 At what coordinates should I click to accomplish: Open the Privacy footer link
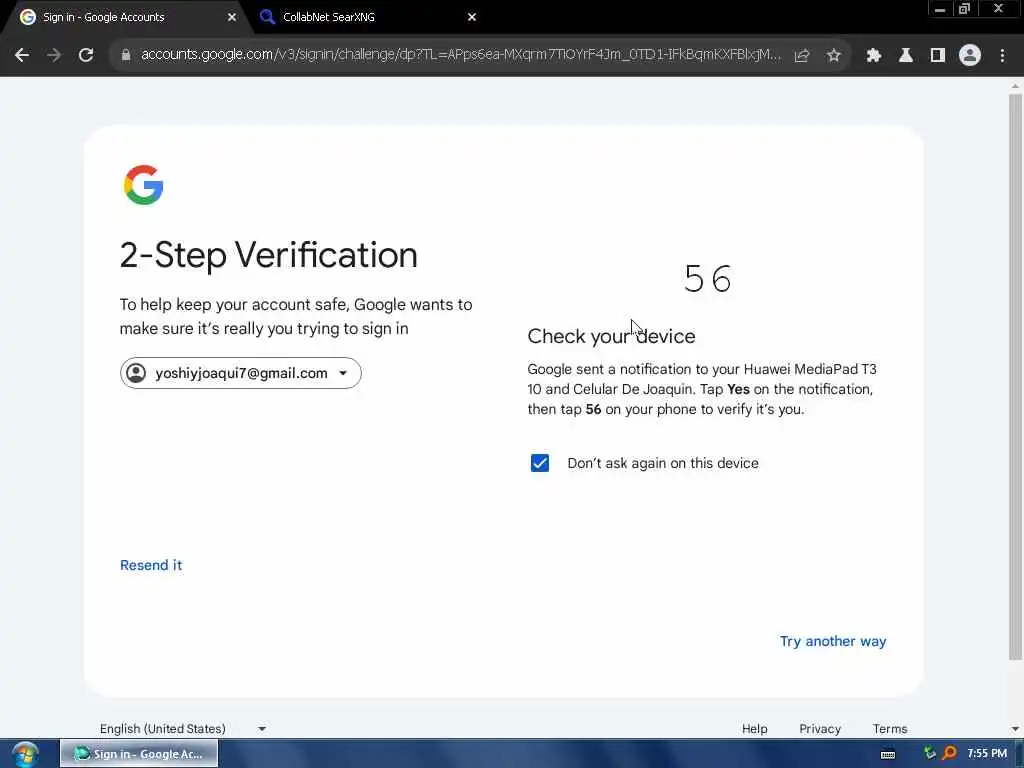click(820, 729)
